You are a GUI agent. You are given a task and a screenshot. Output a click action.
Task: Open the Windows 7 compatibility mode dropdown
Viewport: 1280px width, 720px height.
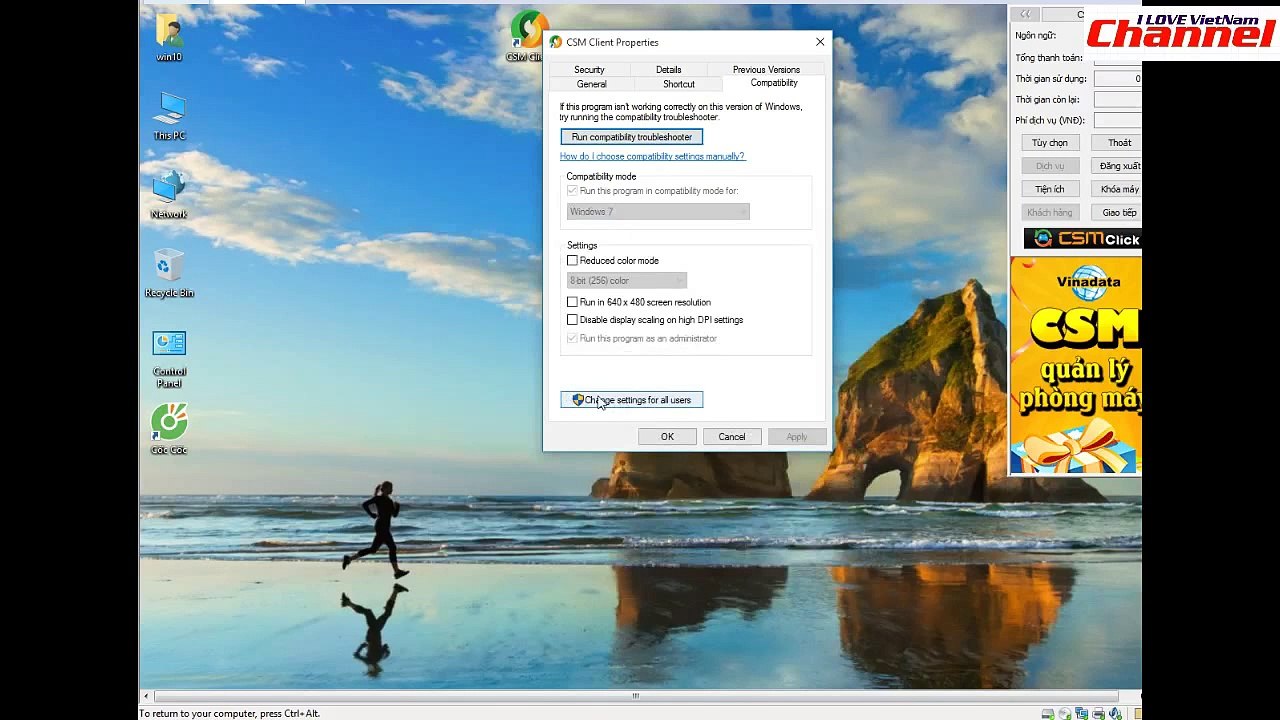point(658,212)
